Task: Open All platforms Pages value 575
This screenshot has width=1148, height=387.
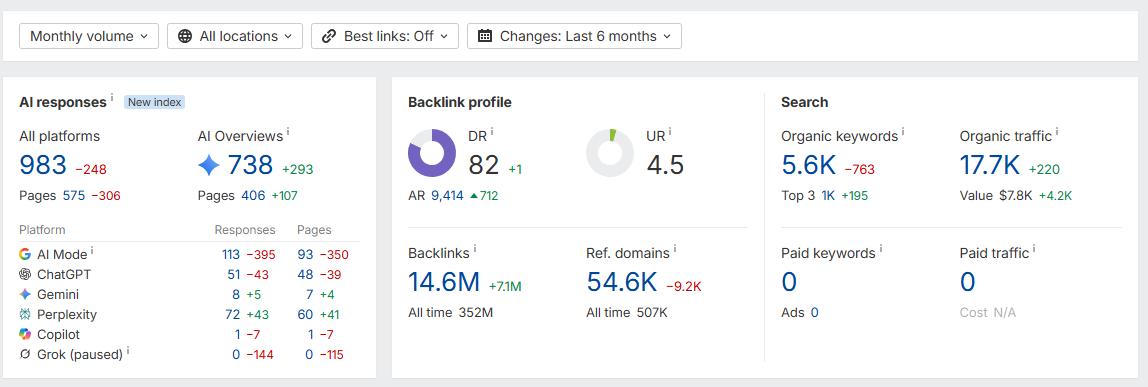Action: point(74,196)
